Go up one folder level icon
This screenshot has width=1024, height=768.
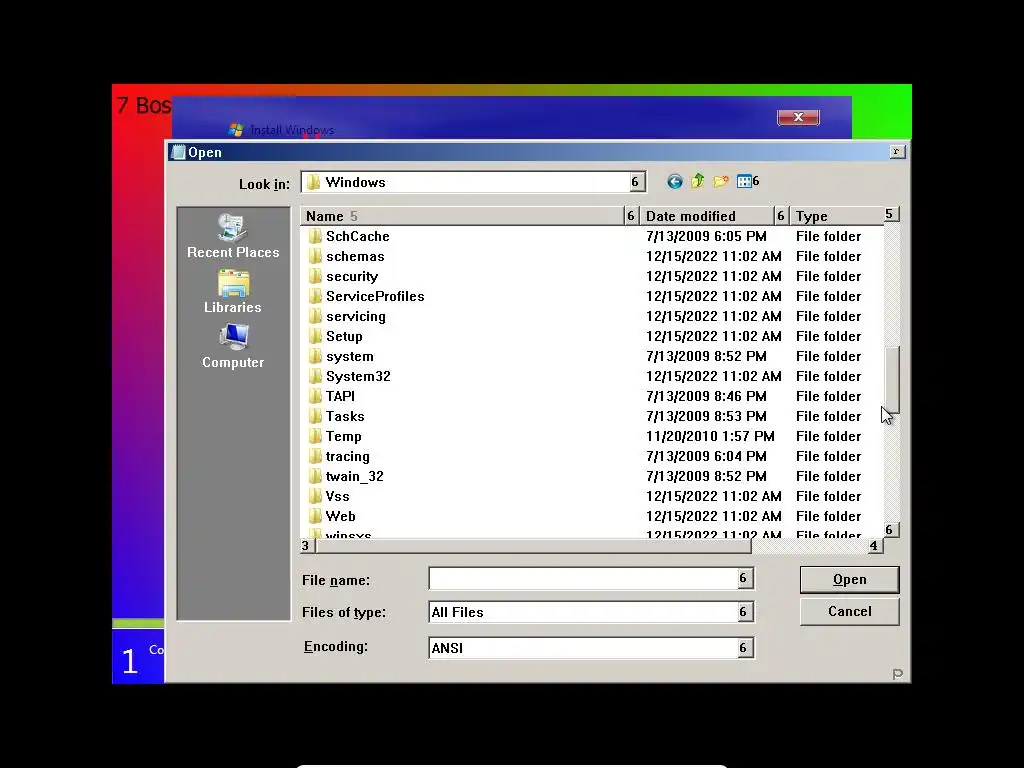coord(697,181)
